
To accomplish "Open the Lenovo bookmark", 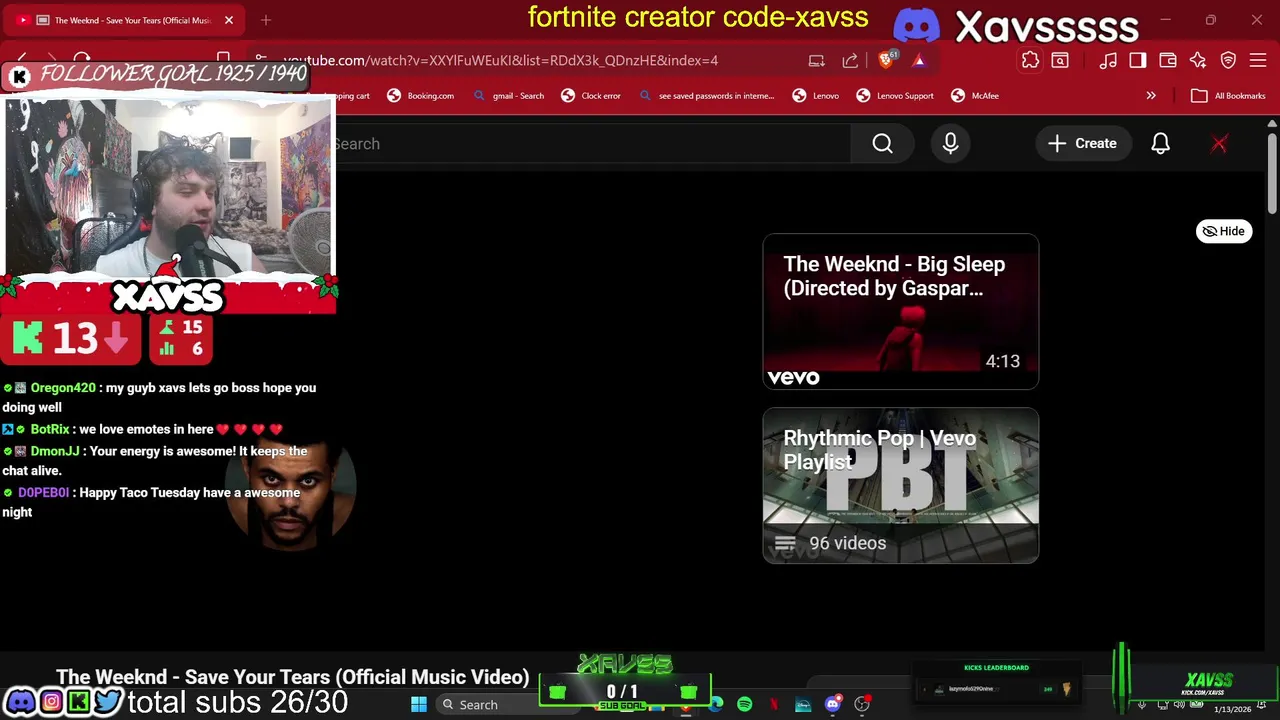I will (816, 96).
